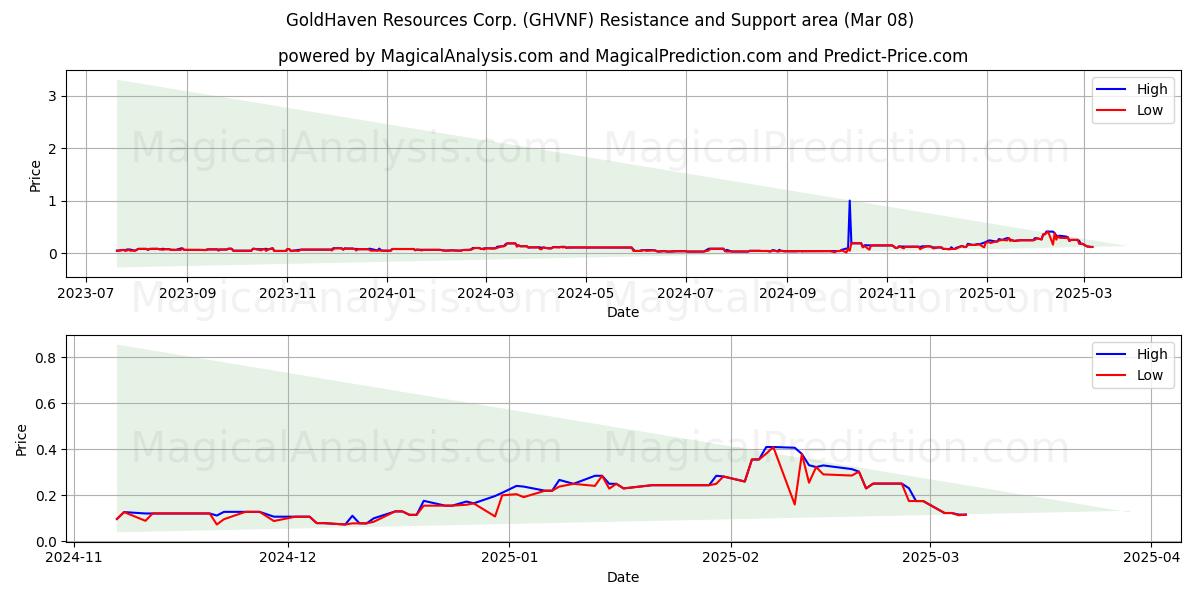Click 'Low' in the upper chart legend
1200x600 pixels.
click(1150, 111)
